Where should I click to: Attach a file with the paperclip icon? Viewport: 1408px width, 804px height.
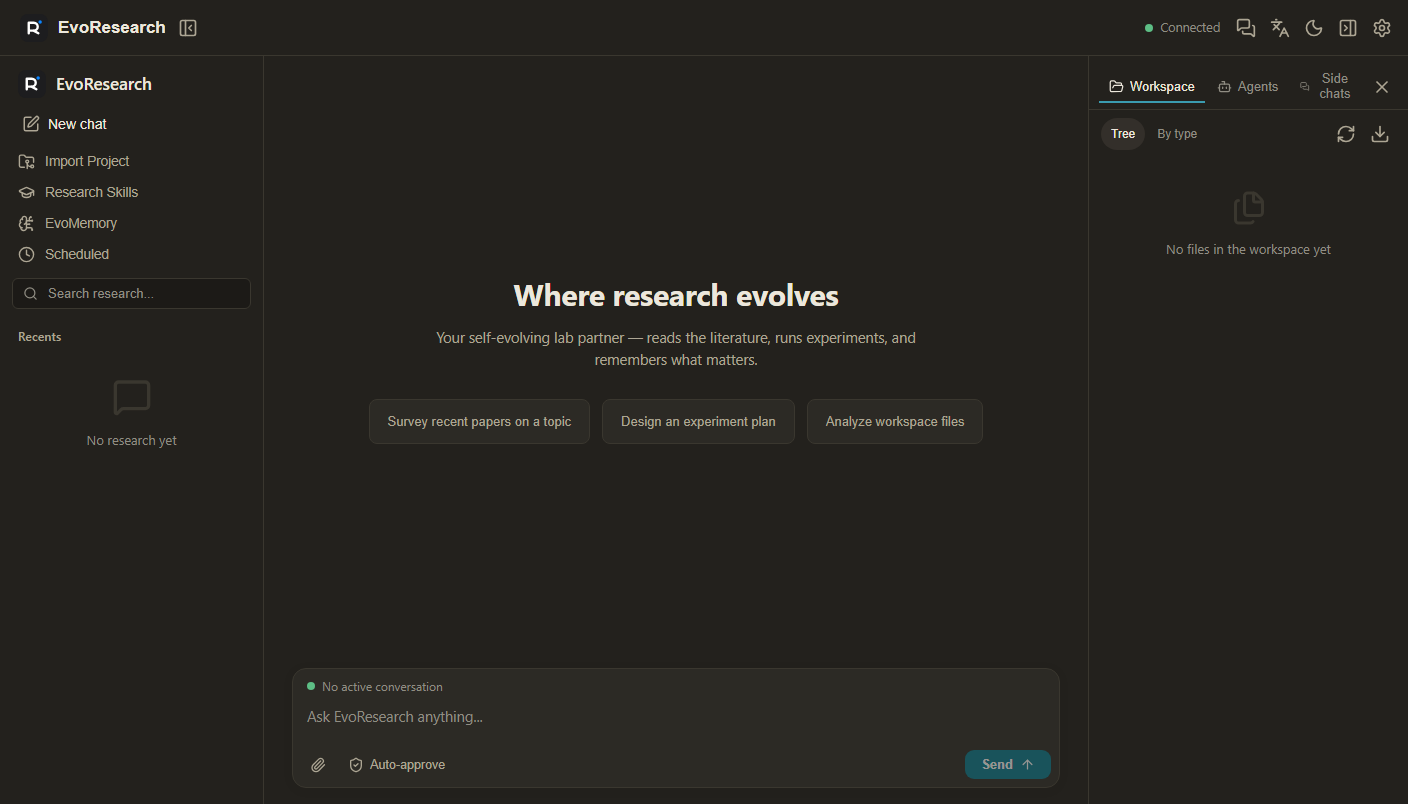pyautogui.click(x=318, y=765)
